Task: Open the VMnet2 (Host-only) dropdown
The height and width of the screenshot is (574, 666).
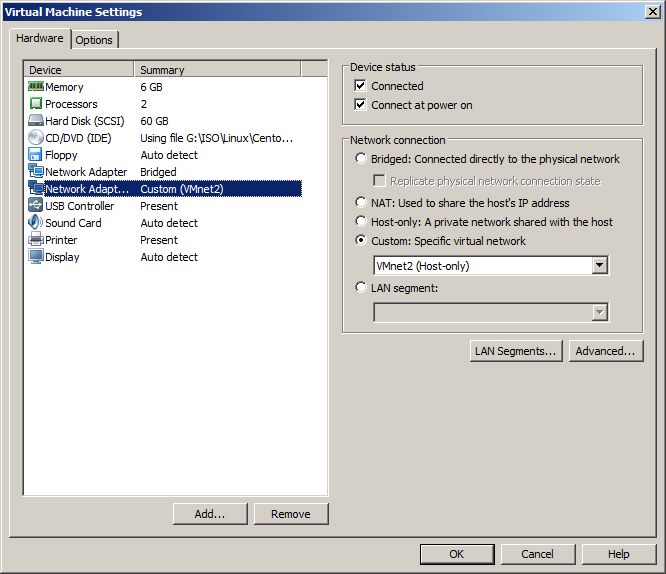Action: [599, 266]
